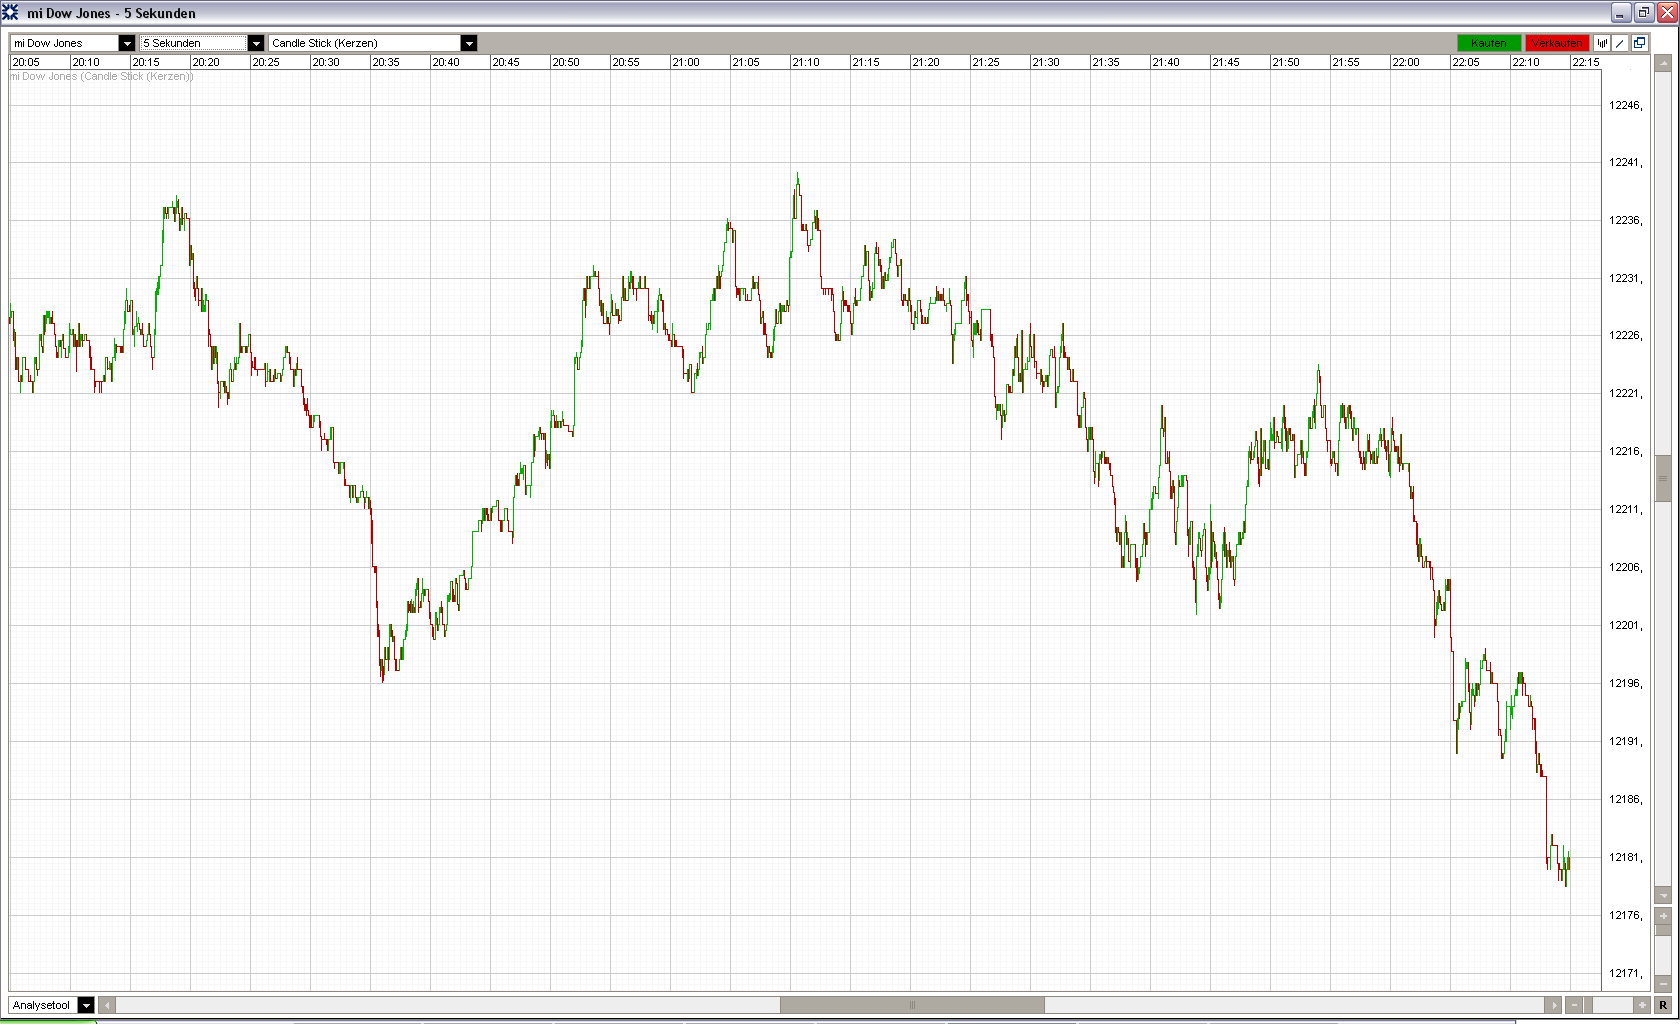Open the mi Dow Jones instrument dropdown
This screenshot has height=1024, width=1680.
tap(72, 43)
